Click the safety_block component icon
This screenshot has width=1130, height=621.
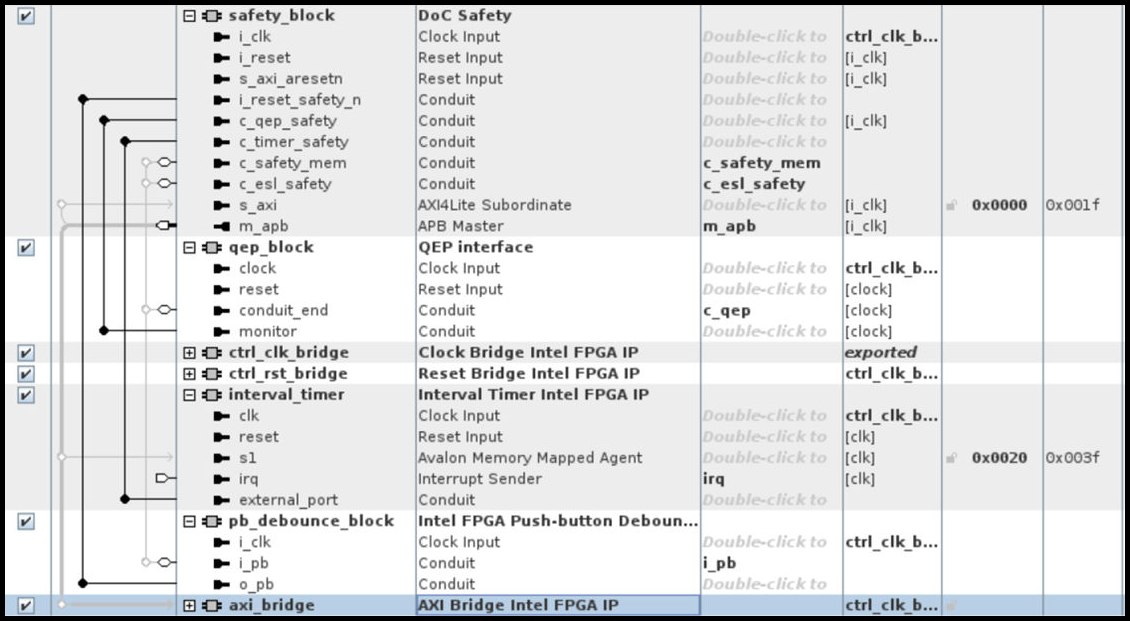pos(211,16)
